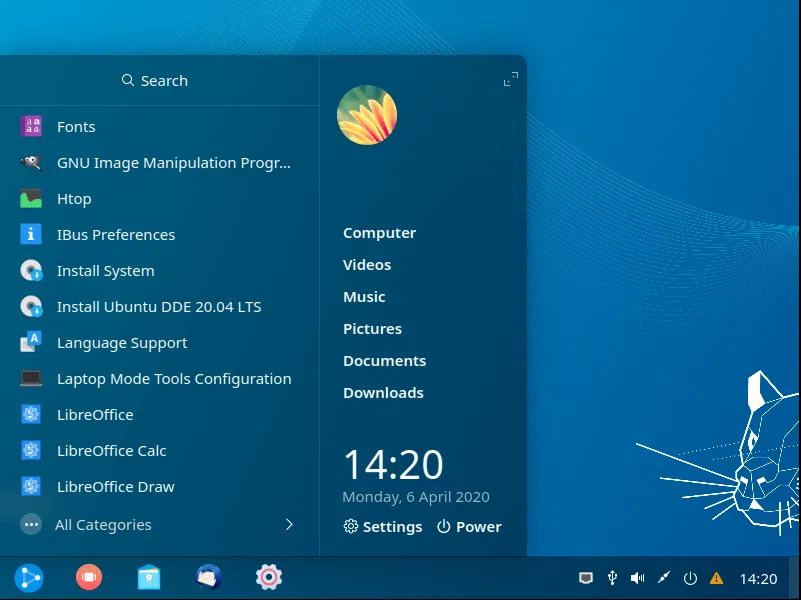Open IBus Preferences info icon
This screenshot has width=801, height=600.
tap(31, 234)
